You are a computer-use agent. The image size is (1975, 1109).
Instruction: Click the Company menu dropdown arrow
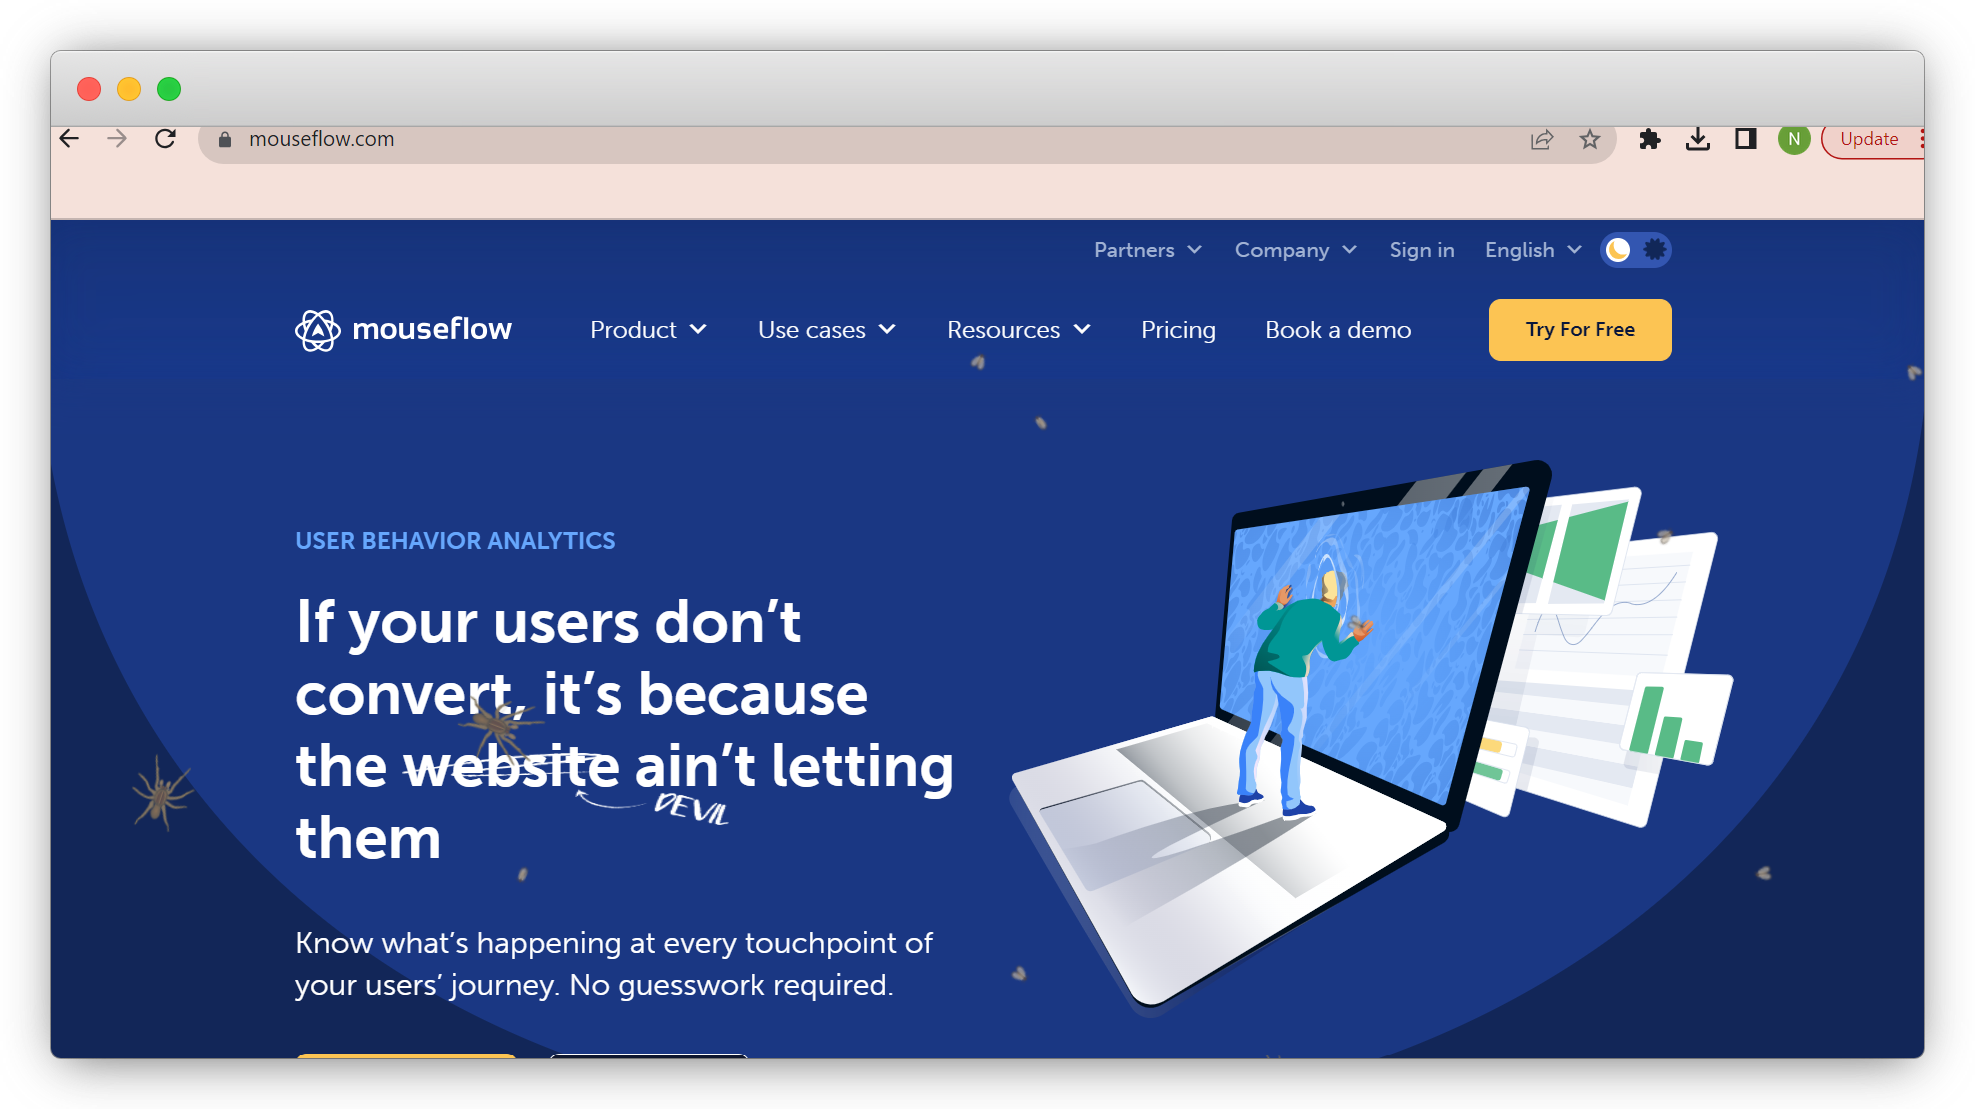click(1348, 249)
